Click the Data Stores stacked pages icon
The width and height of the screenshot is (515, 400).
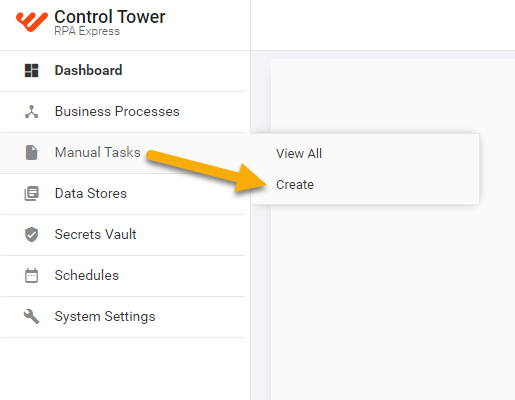31,194
